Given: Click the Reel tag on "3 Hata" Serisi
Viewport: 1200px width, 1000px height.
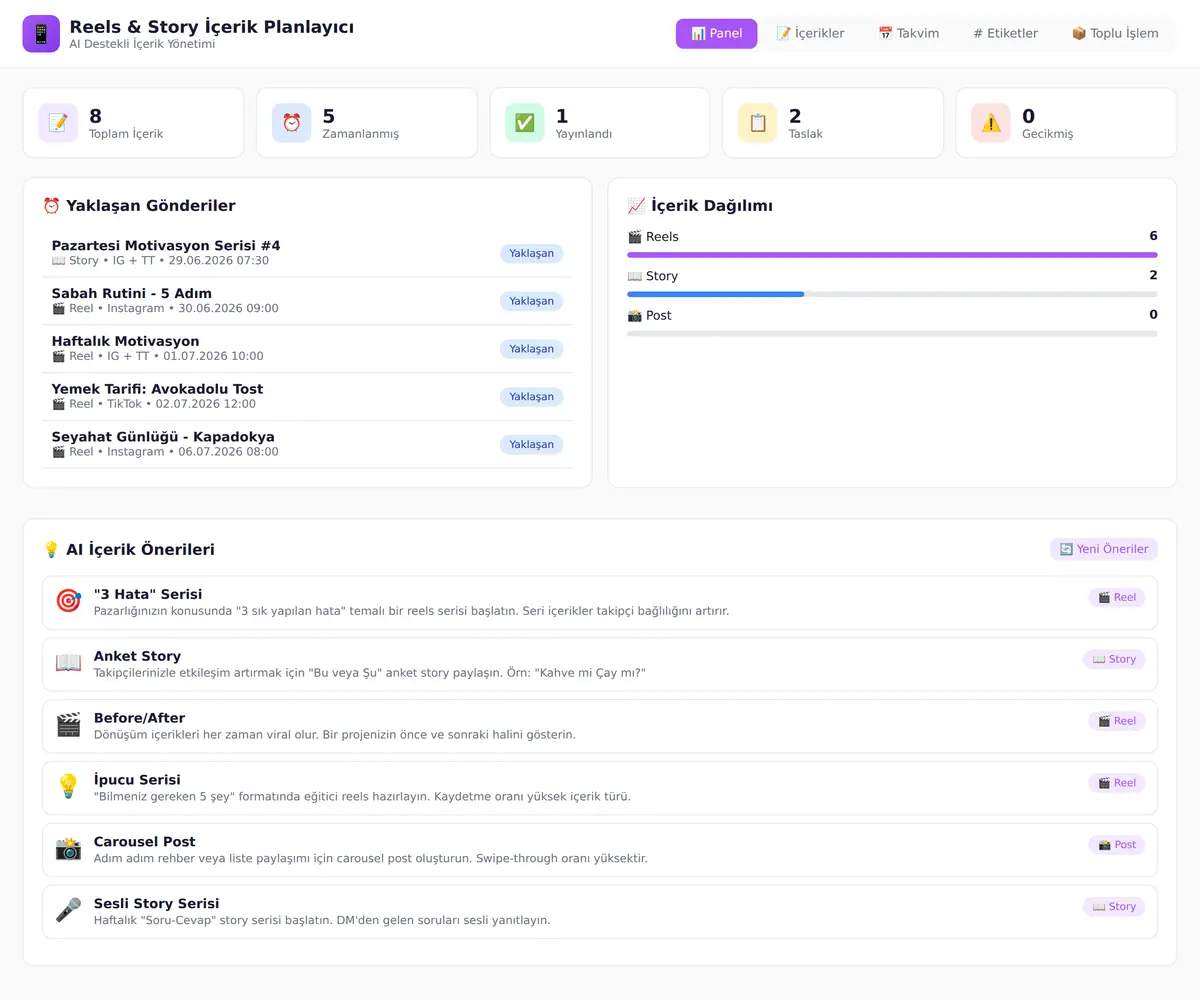Looking at the screenshot, I should (1117, 597).
